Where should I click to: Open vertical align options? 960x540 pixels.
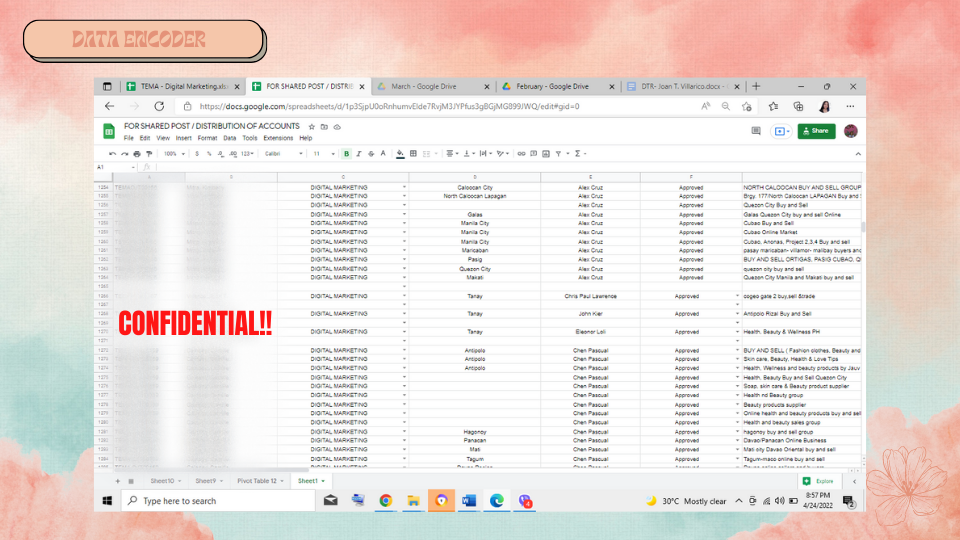[468, 154]
